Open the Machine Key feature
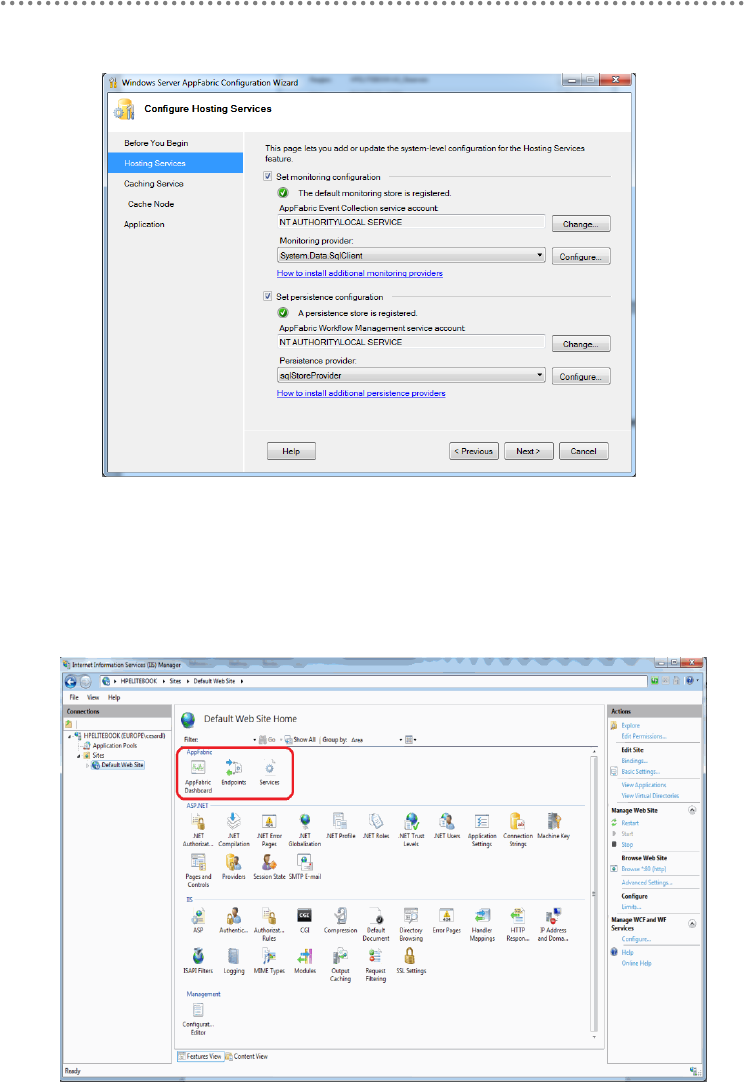This screenshot has height=1082, width=744. (554, 825)
